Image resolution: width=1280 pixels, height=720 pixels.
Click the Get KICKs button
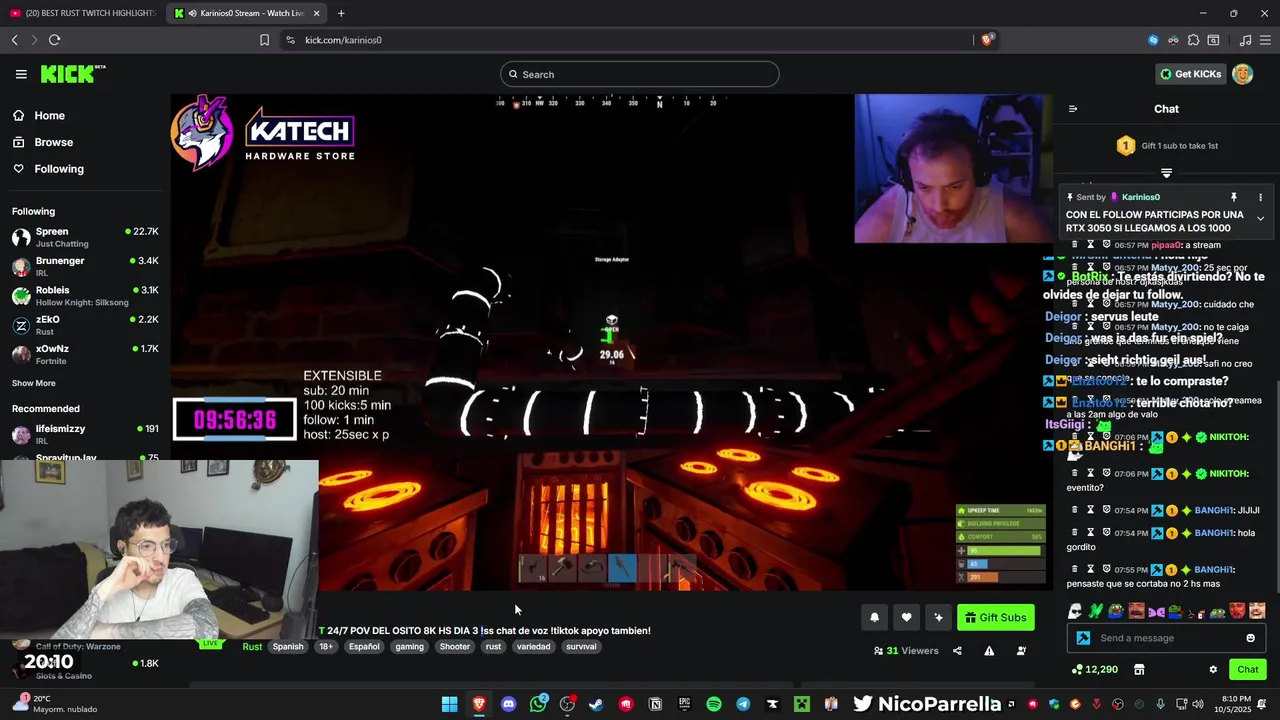(1190, 74)
